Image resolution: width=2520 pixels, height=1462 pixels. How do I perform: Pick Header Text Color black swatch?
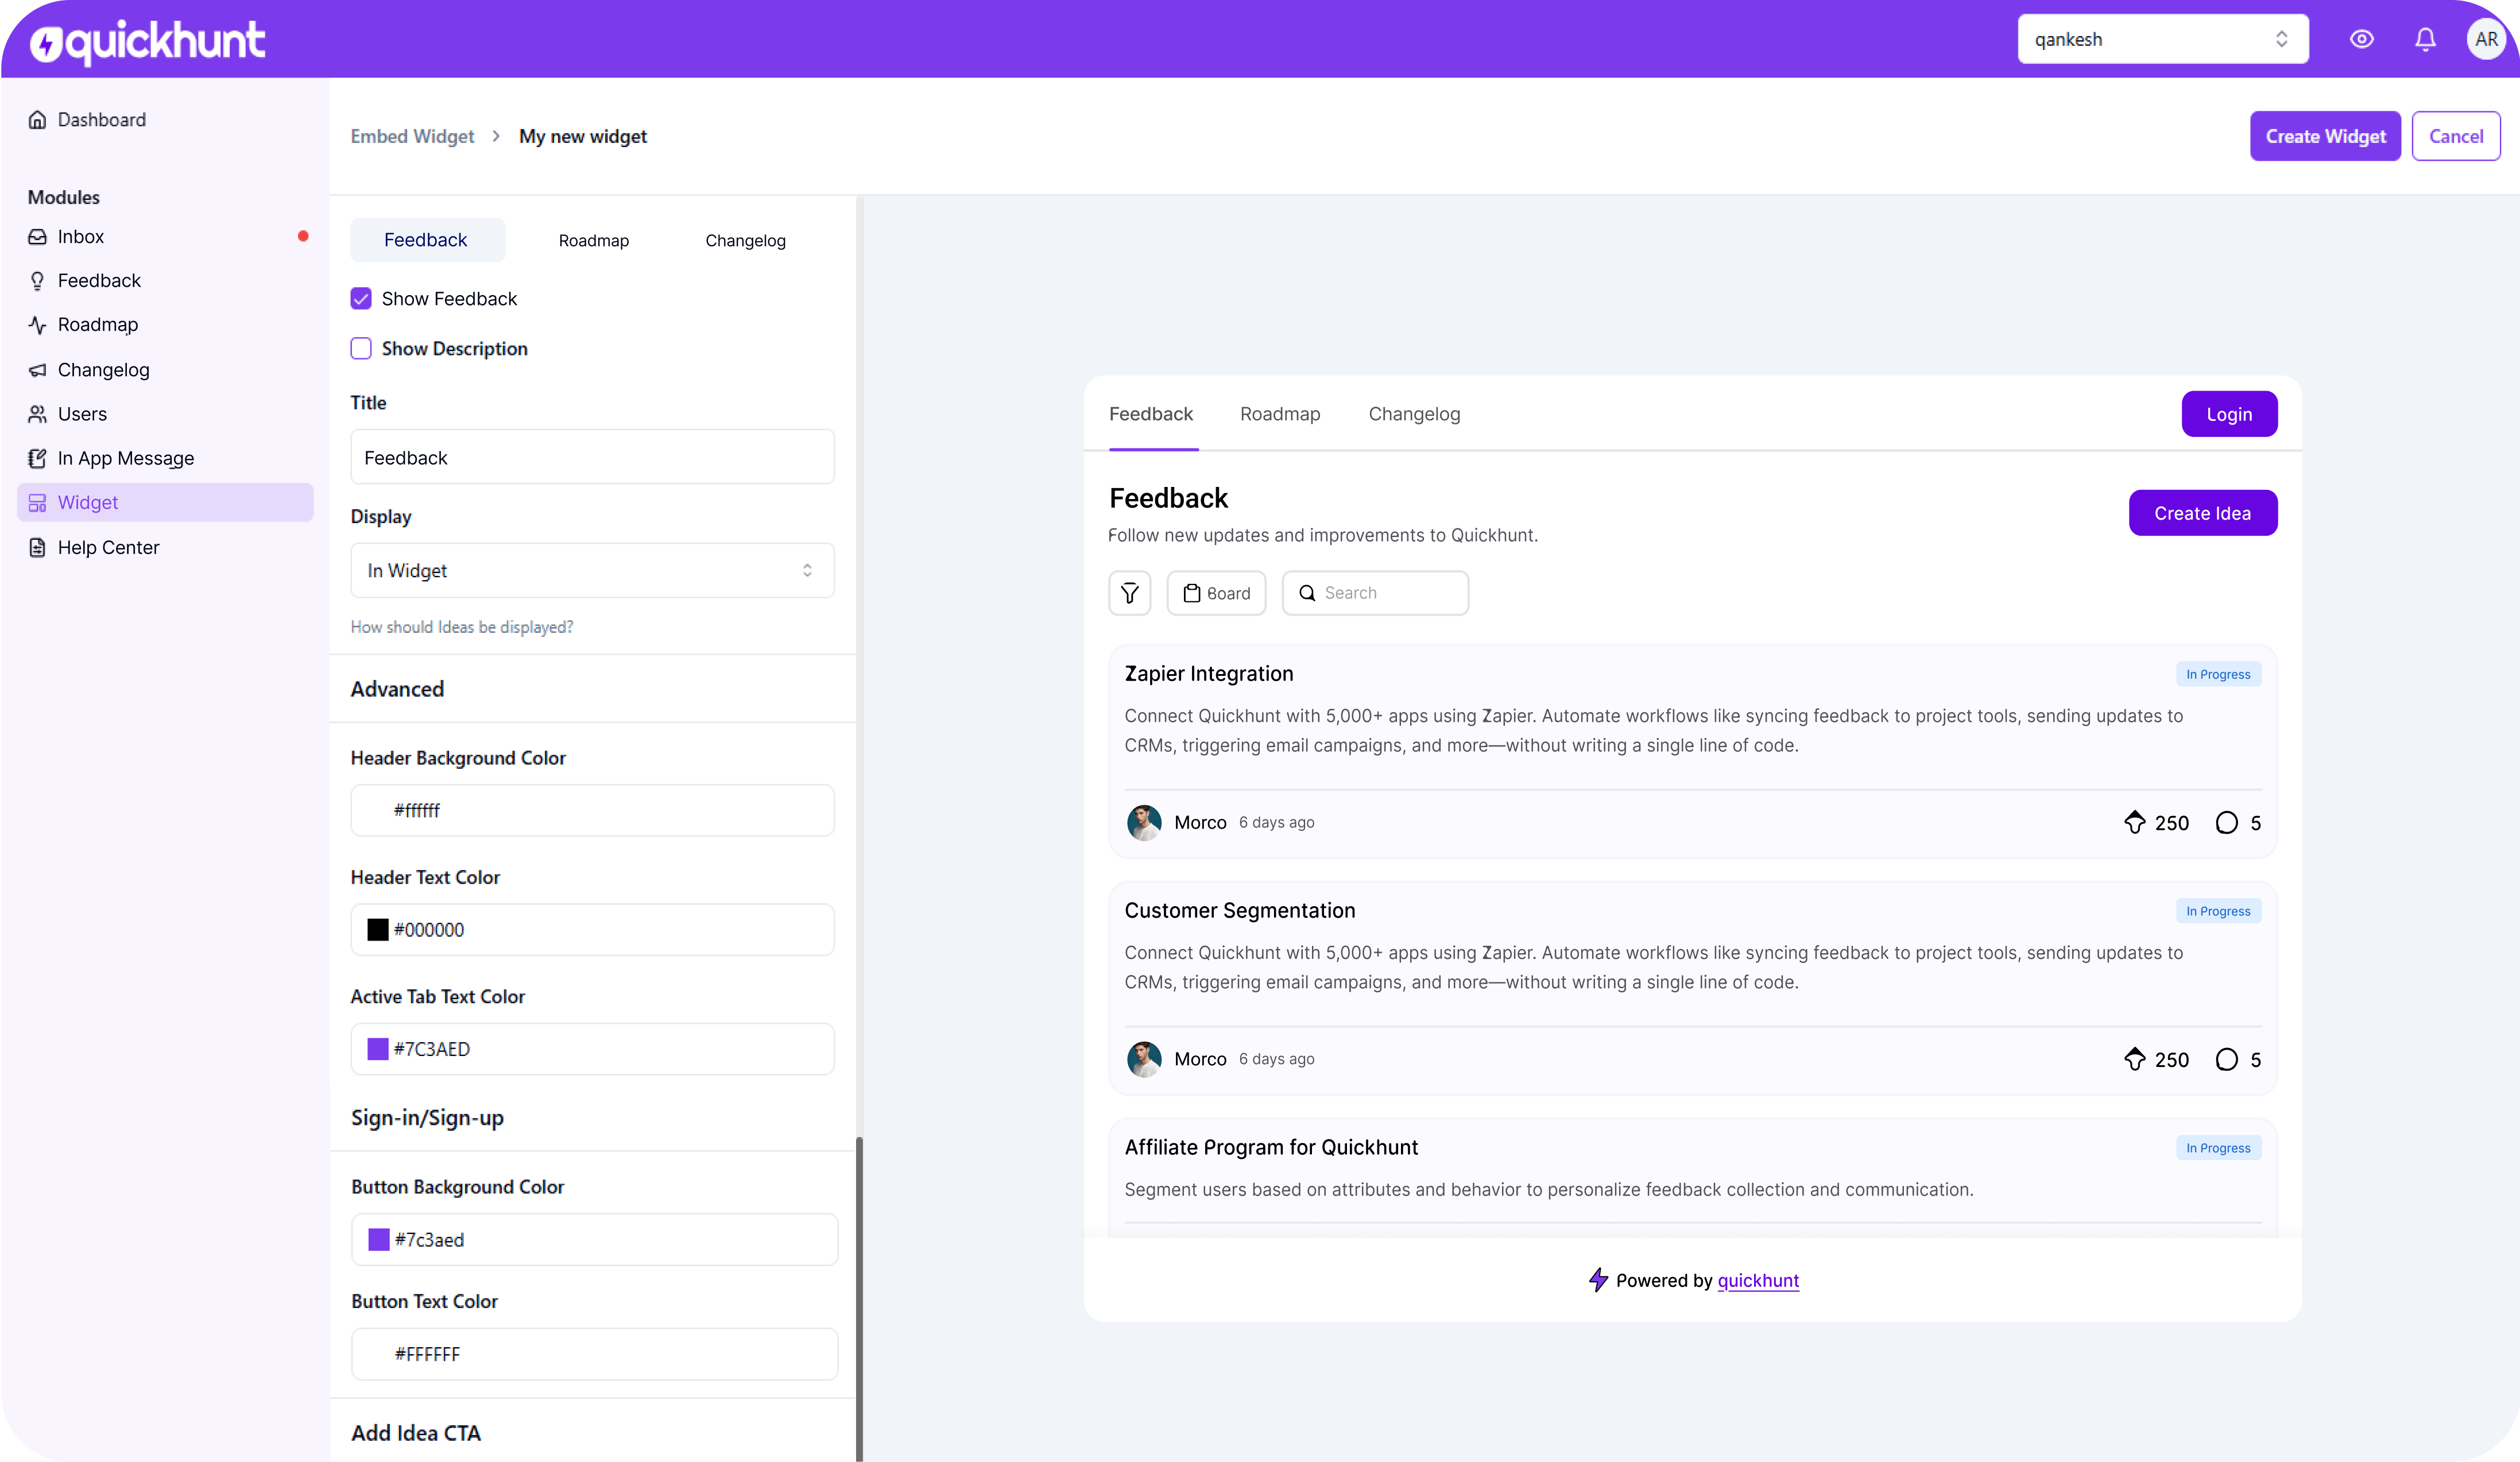click(377, 929)
